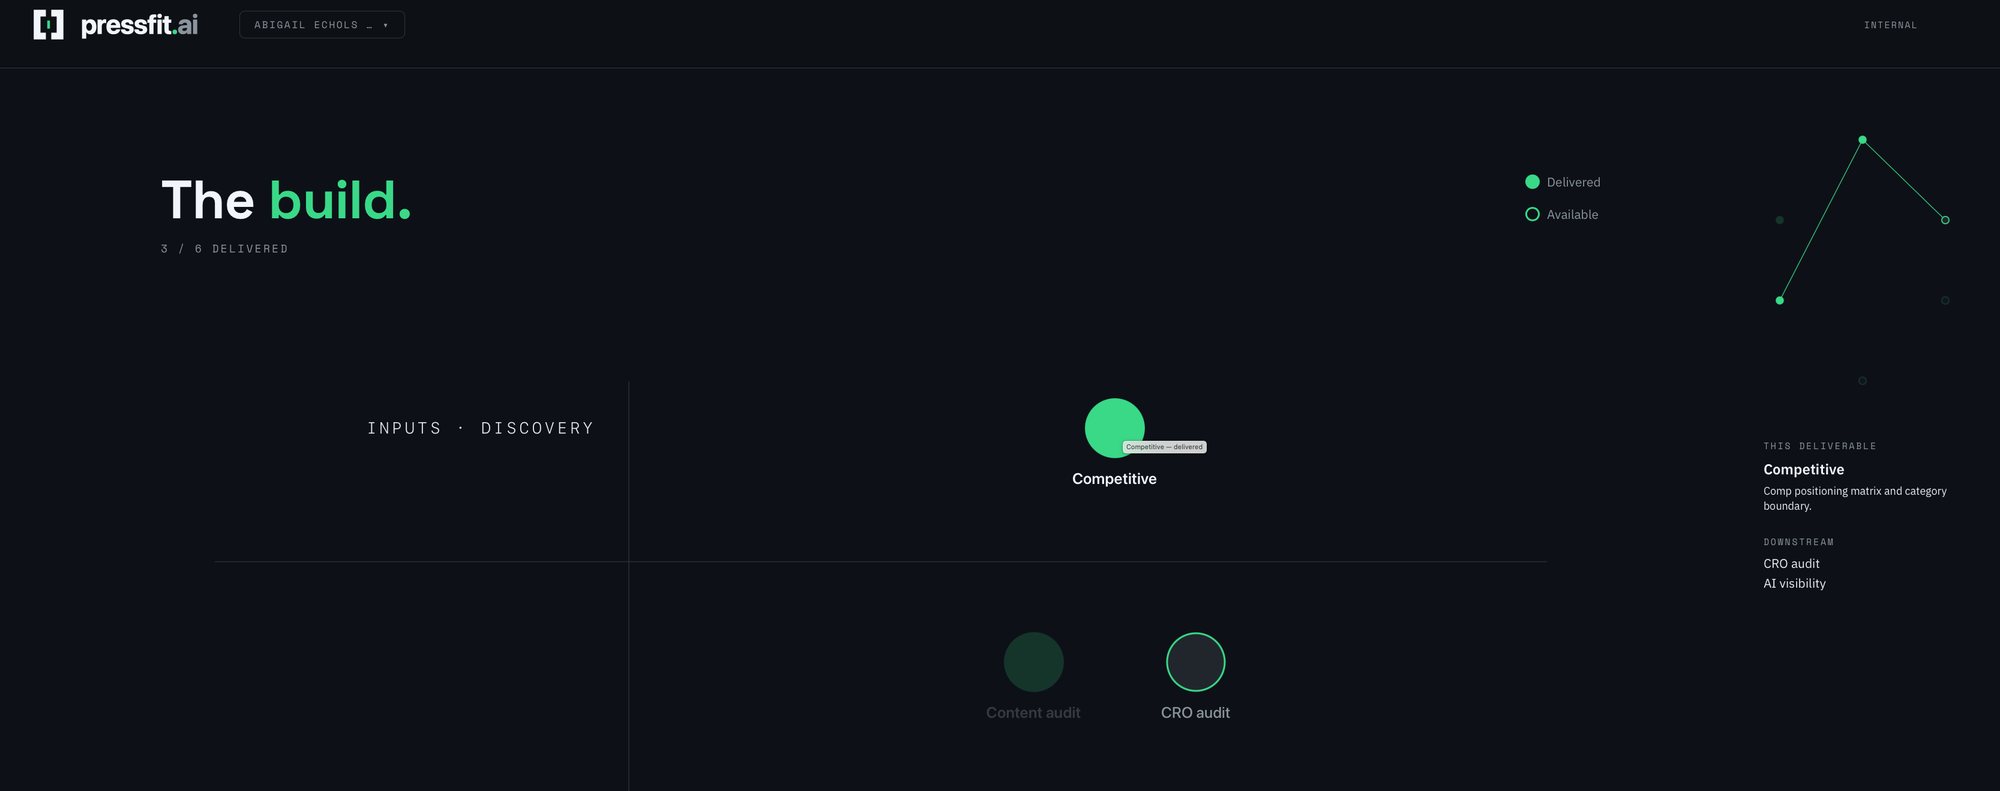The image size is (2000, 791).
Task: Click the Delivered legend green dot
Action: (x=1532, y=182)
